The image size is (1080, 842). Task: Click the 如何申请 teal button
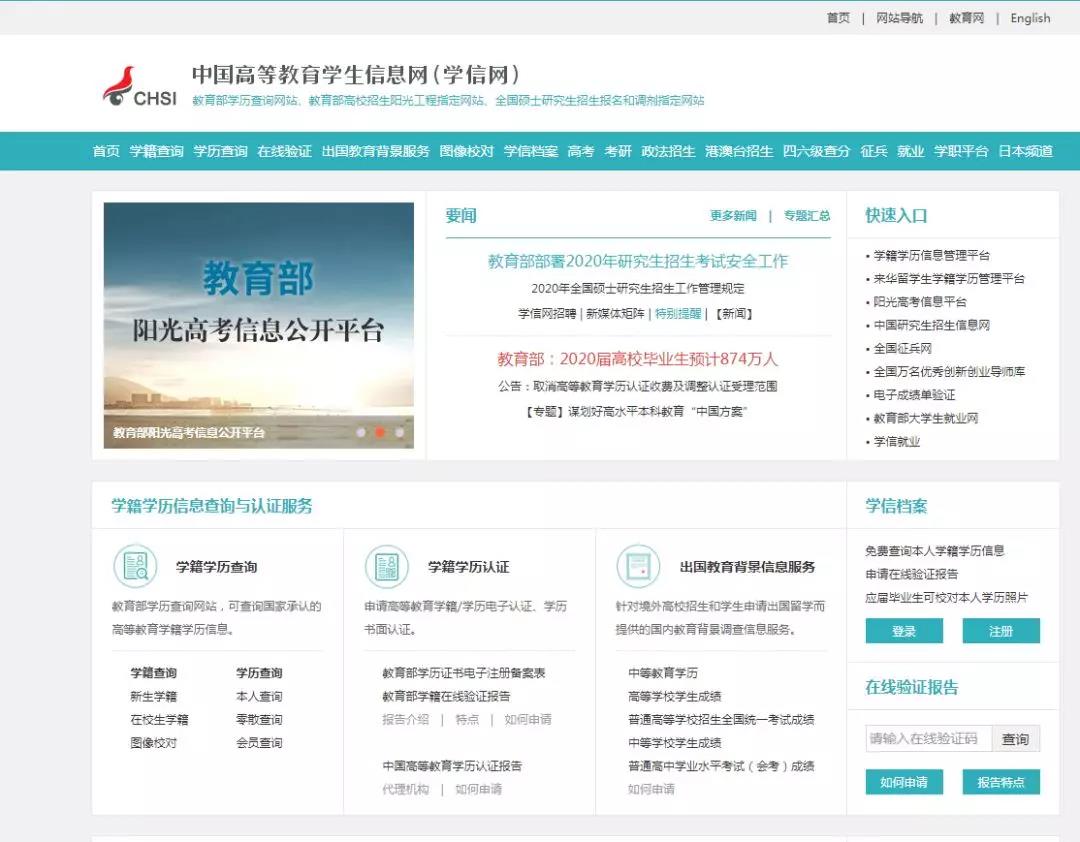(x=904, y=782)
